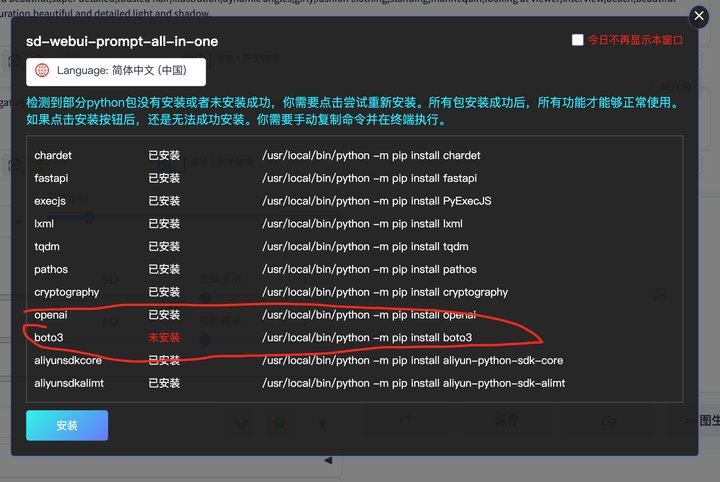Click the cryptography package name
Image resolution: width=720 pixels, height=482 pixels.
[67, 292]
